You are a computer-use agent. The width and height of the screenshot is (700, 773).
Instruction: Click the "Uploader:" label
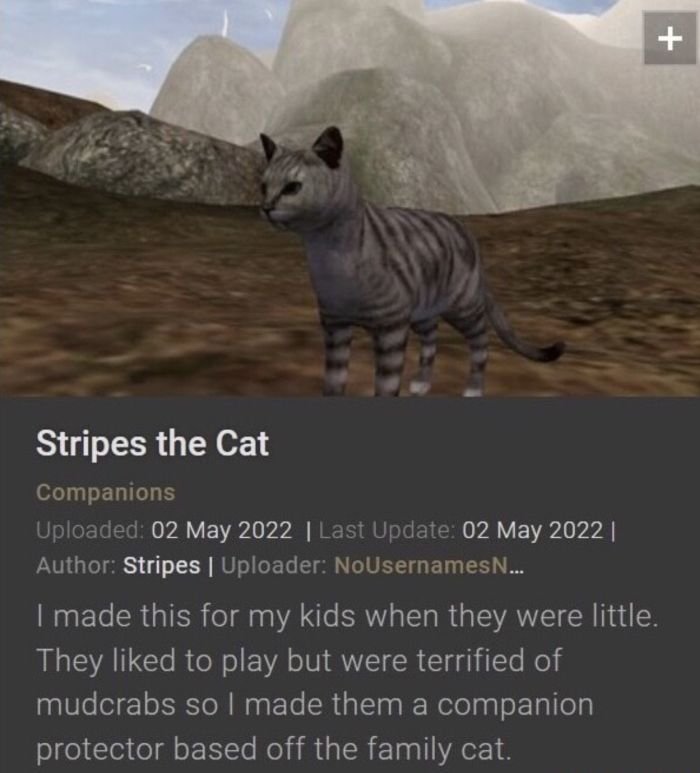point(274,565)
